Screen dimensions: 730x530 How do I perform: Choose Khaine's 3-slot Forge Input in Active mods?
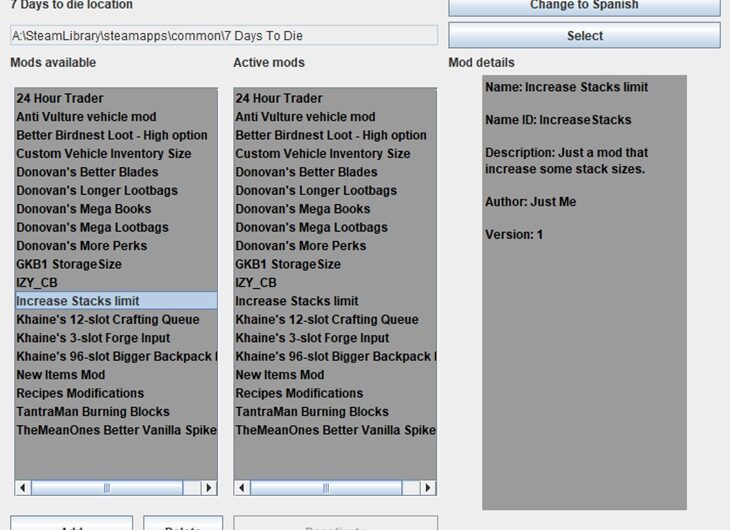[x=335, y=338]
